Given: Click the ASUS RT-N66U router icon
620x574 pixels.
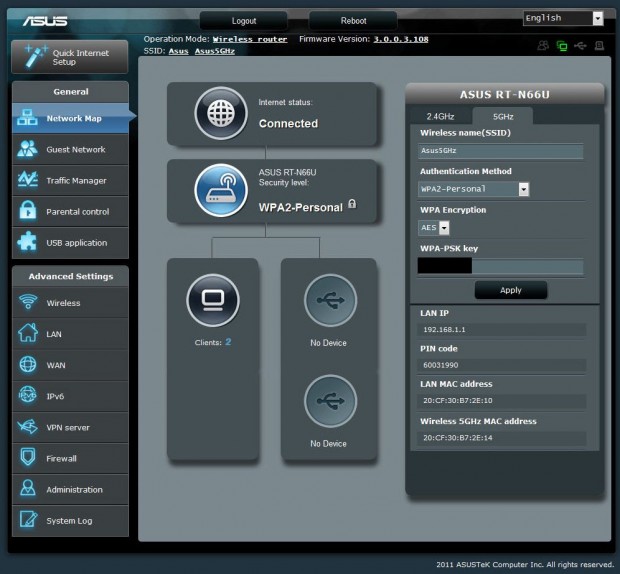Looking at the screenshot, I should pos(221,191).
